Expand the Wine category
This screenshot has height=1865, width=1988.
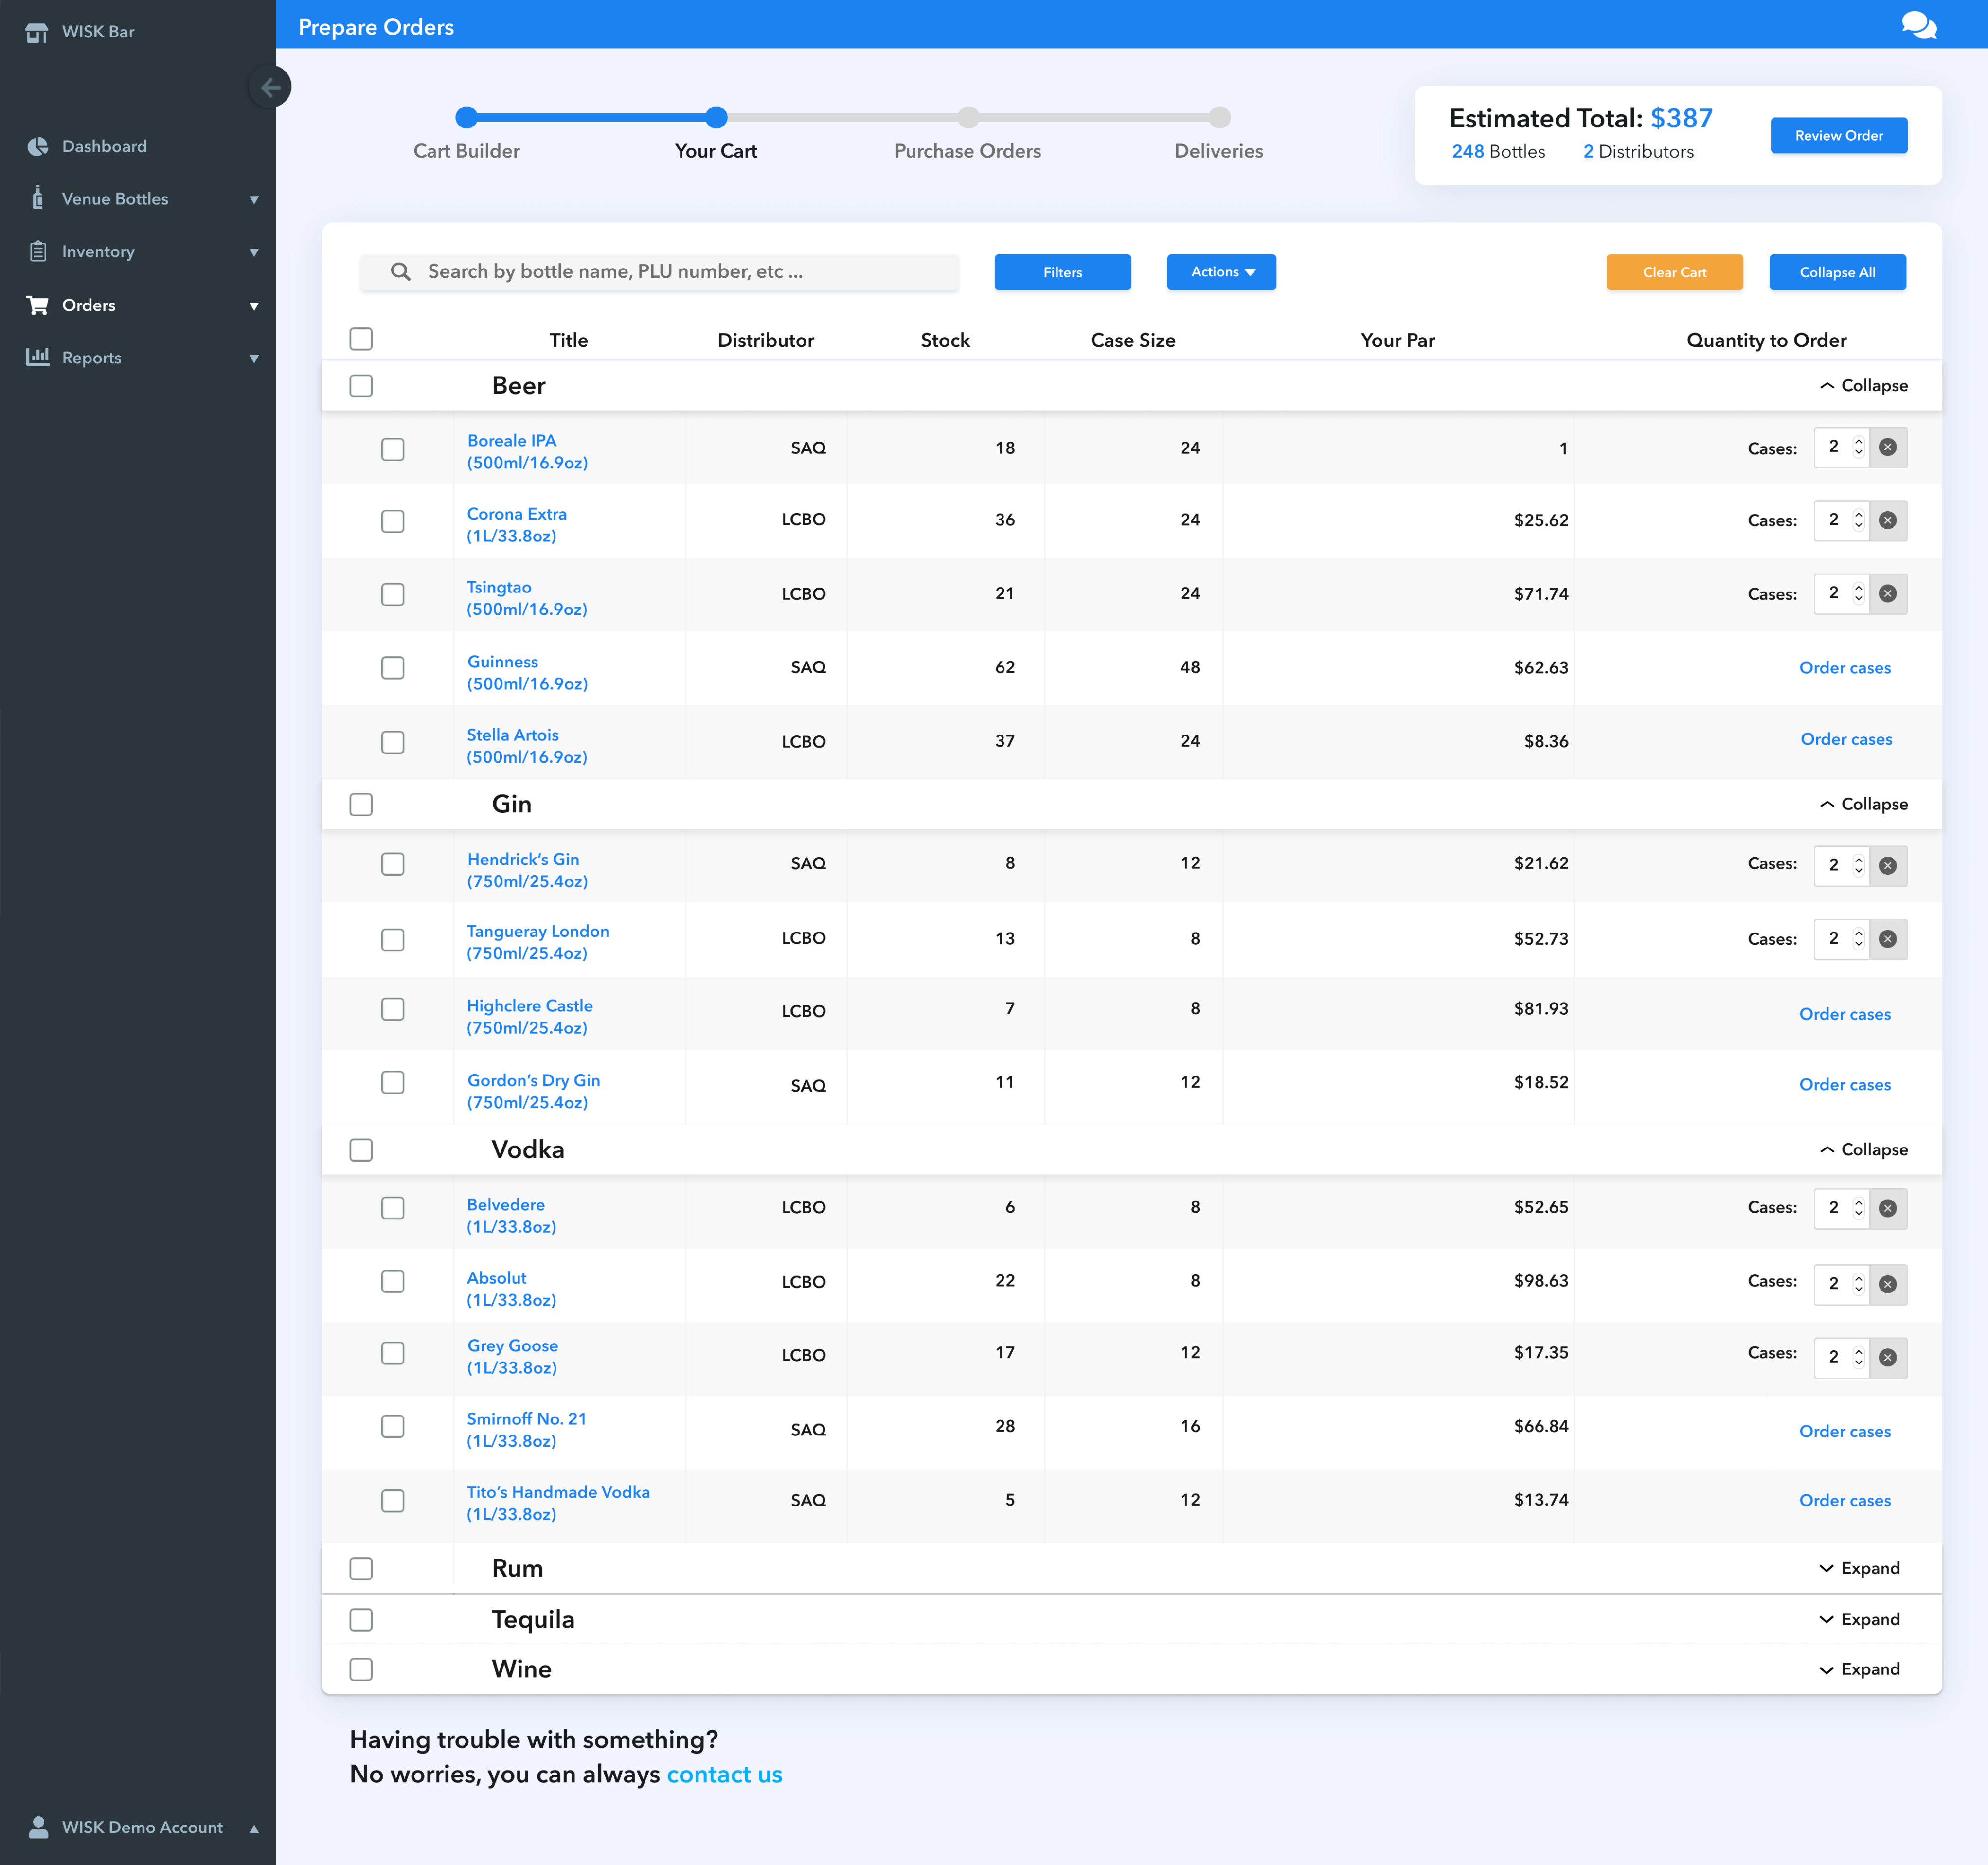pyautogui.click(x=1859, y=1669)
